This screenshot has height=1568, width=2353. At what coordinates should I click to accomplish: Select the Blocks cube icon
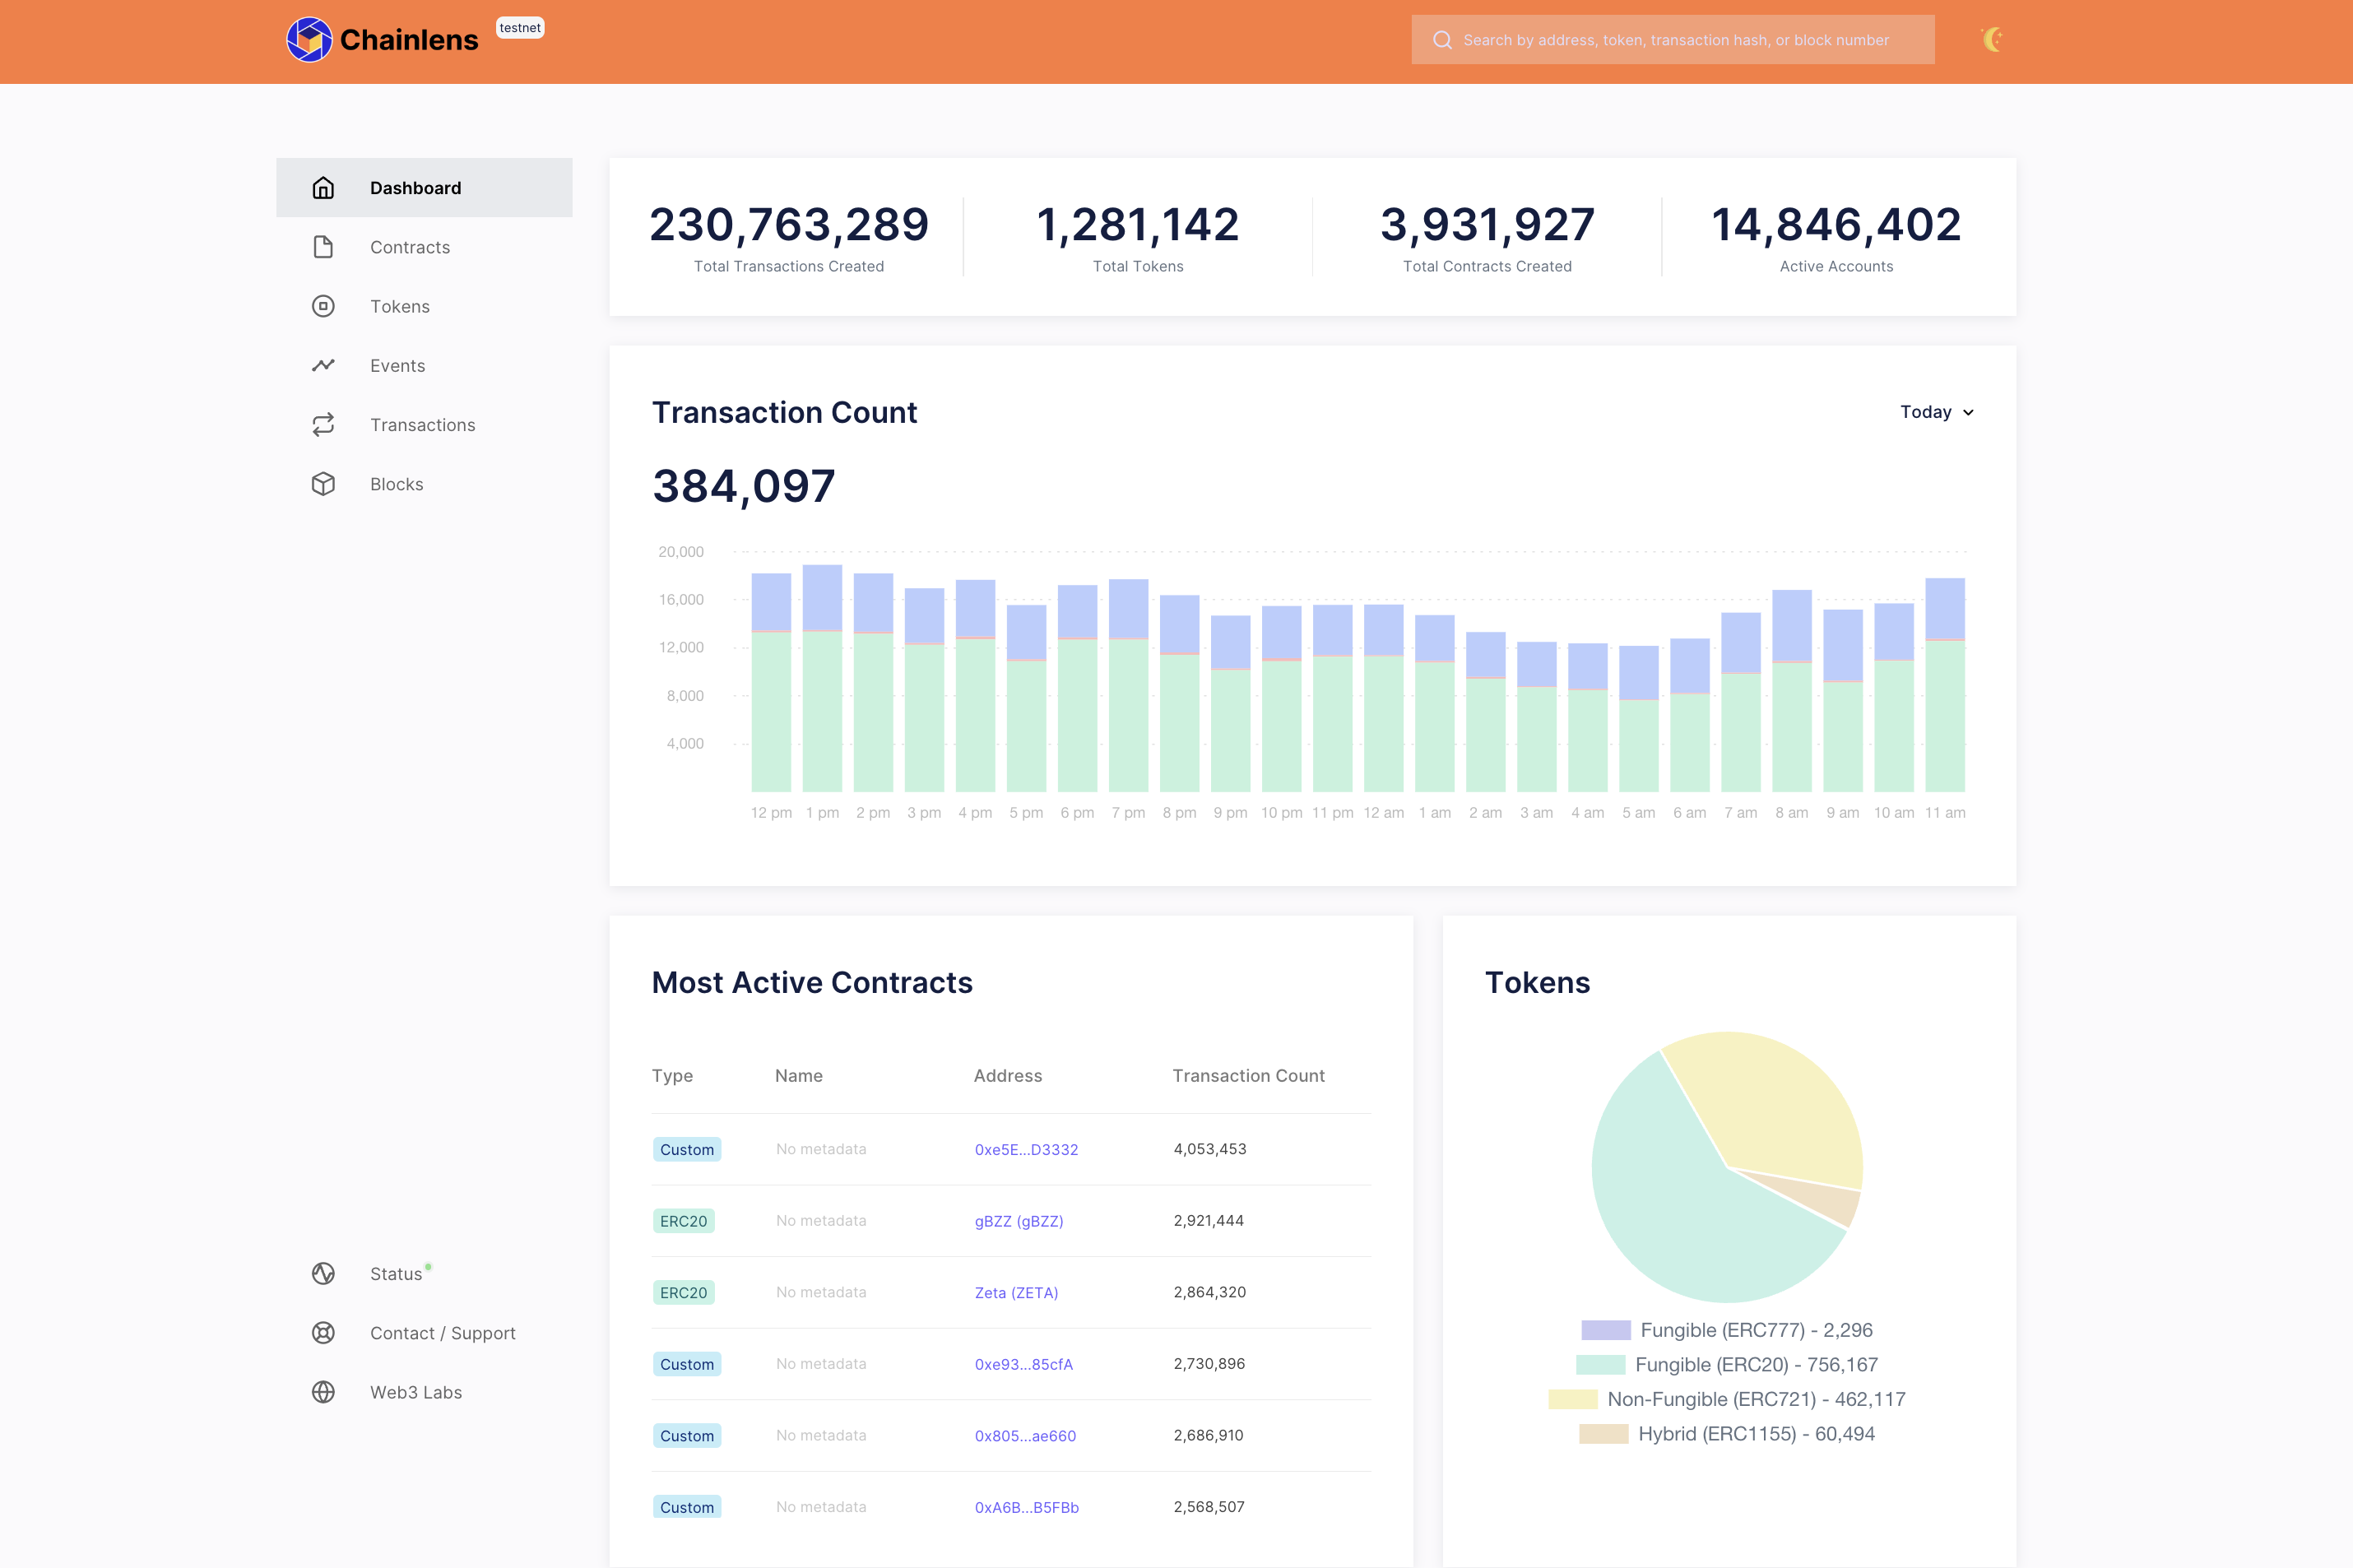point(322,483)
